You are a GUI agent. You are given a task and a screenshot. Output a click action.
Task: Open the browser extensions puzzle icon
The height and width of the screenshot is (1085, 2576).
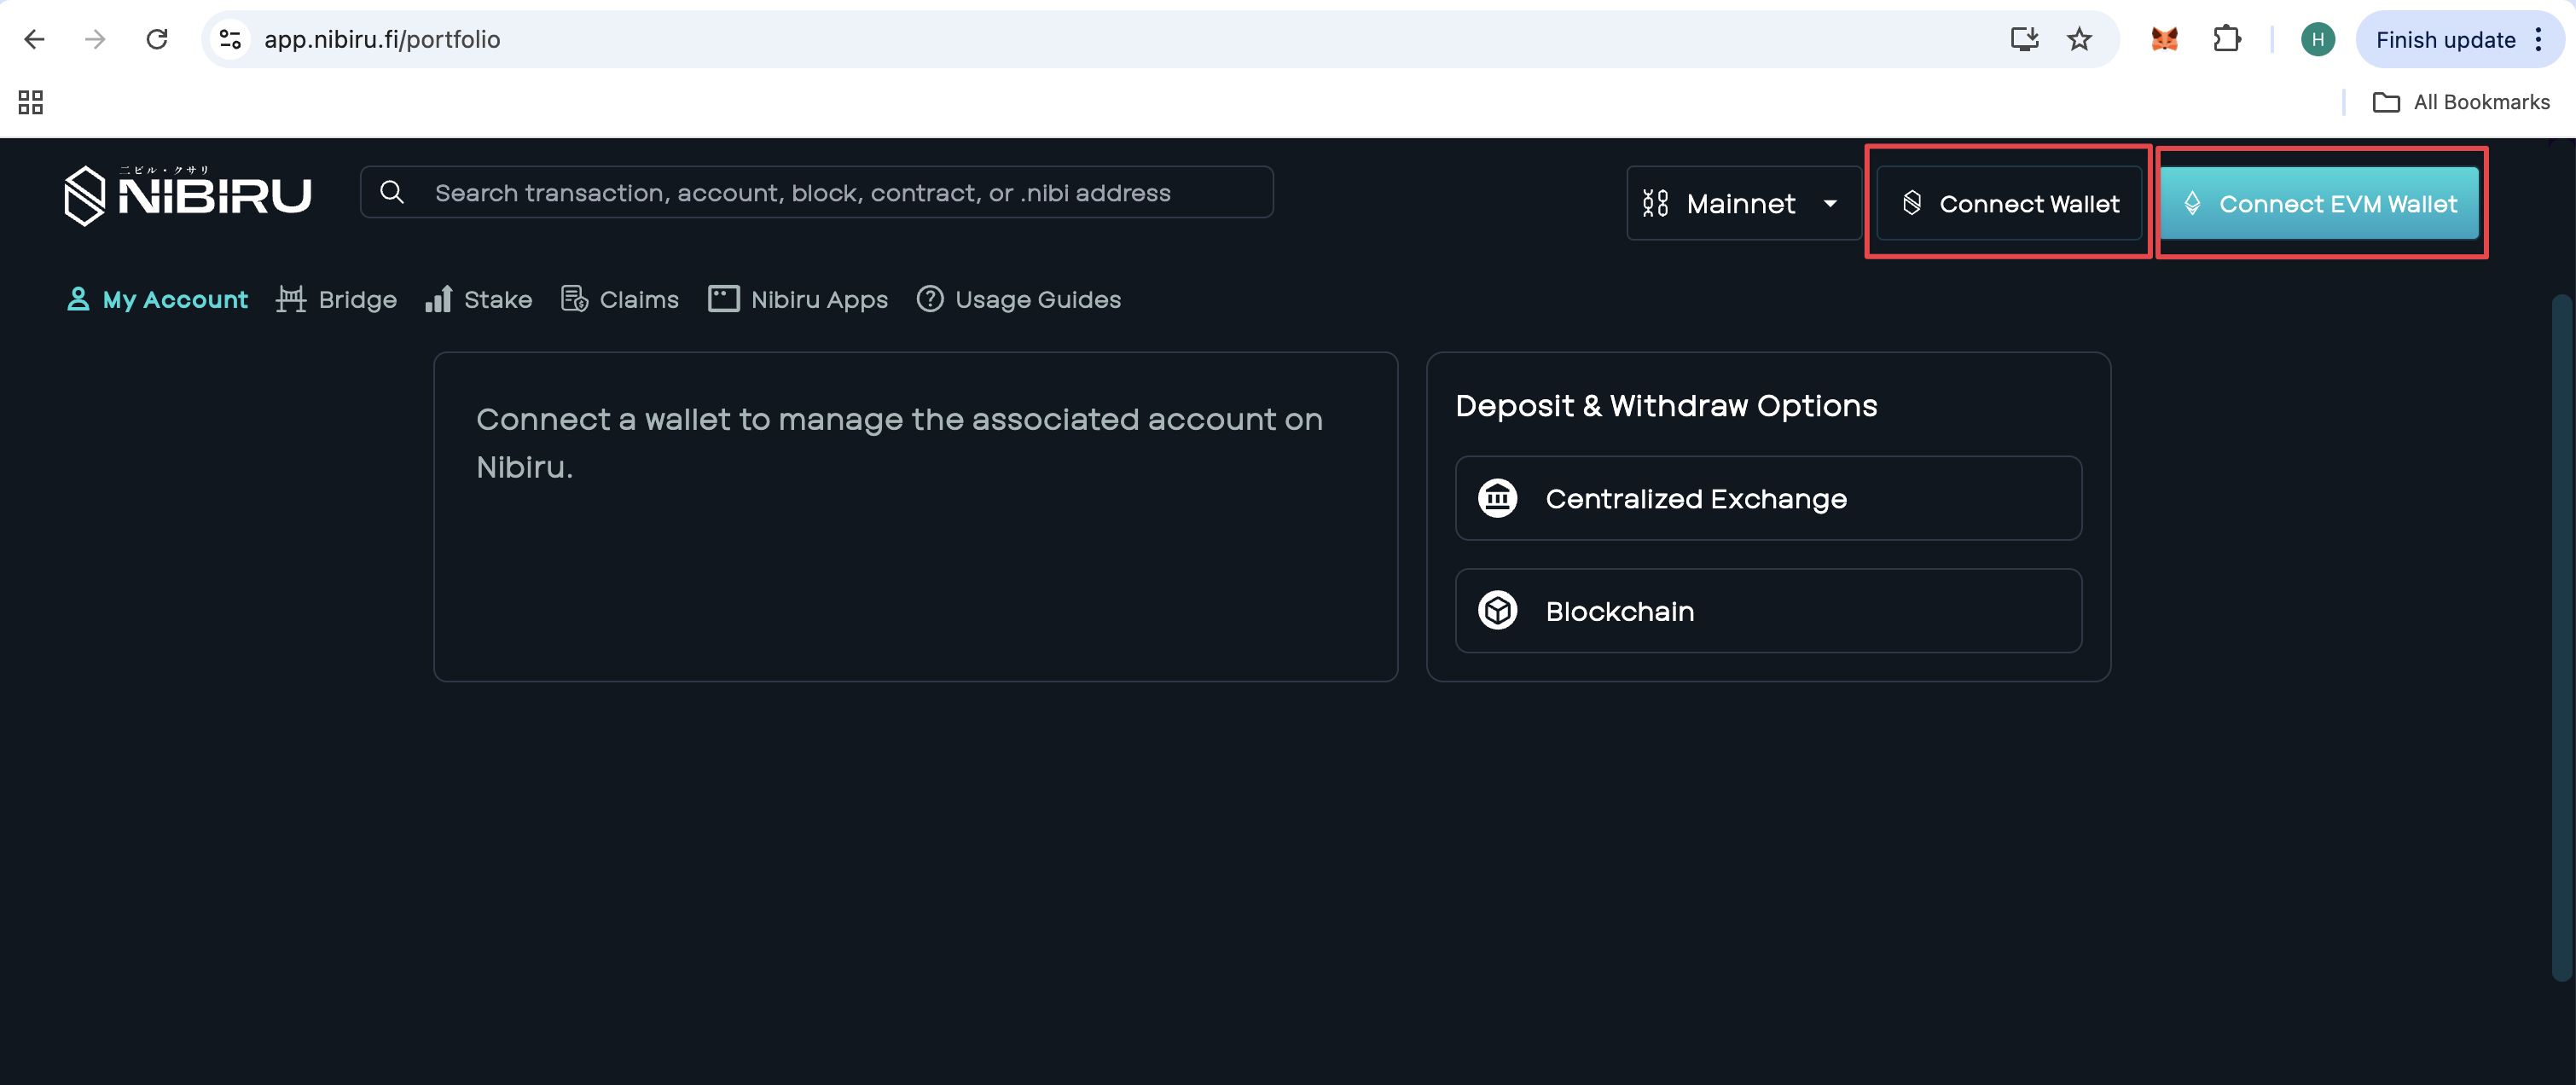[2226, 40]
